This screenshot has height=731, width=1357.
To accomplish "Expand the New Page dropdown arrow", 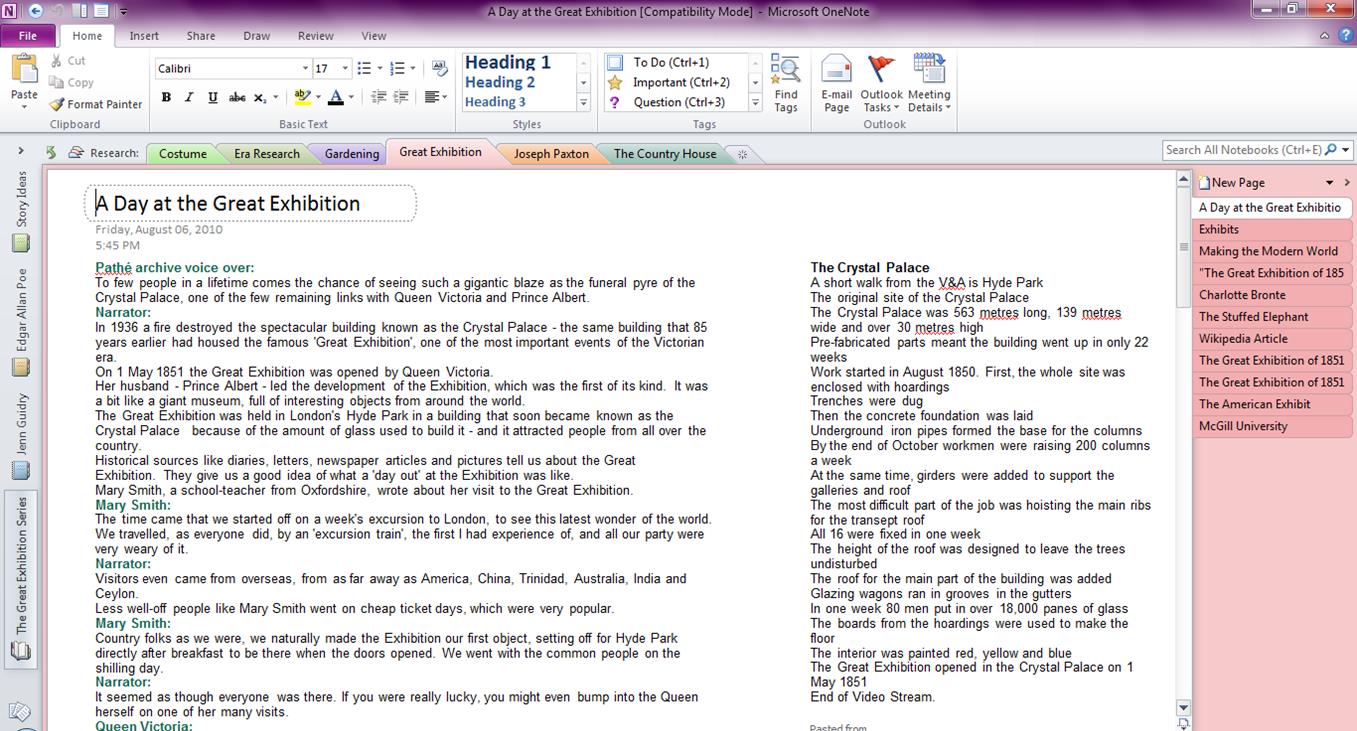I will coord(1329,183).
